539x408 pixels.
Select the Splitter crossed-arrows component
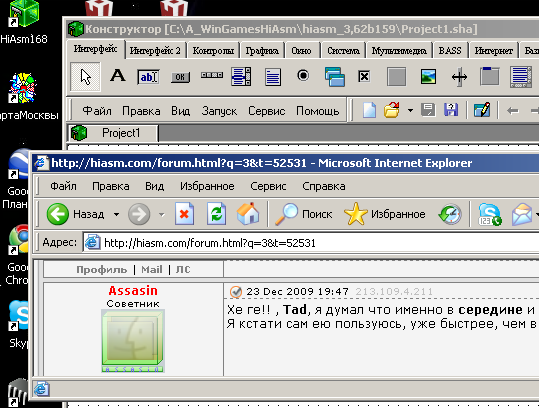[x=459, y=77]
